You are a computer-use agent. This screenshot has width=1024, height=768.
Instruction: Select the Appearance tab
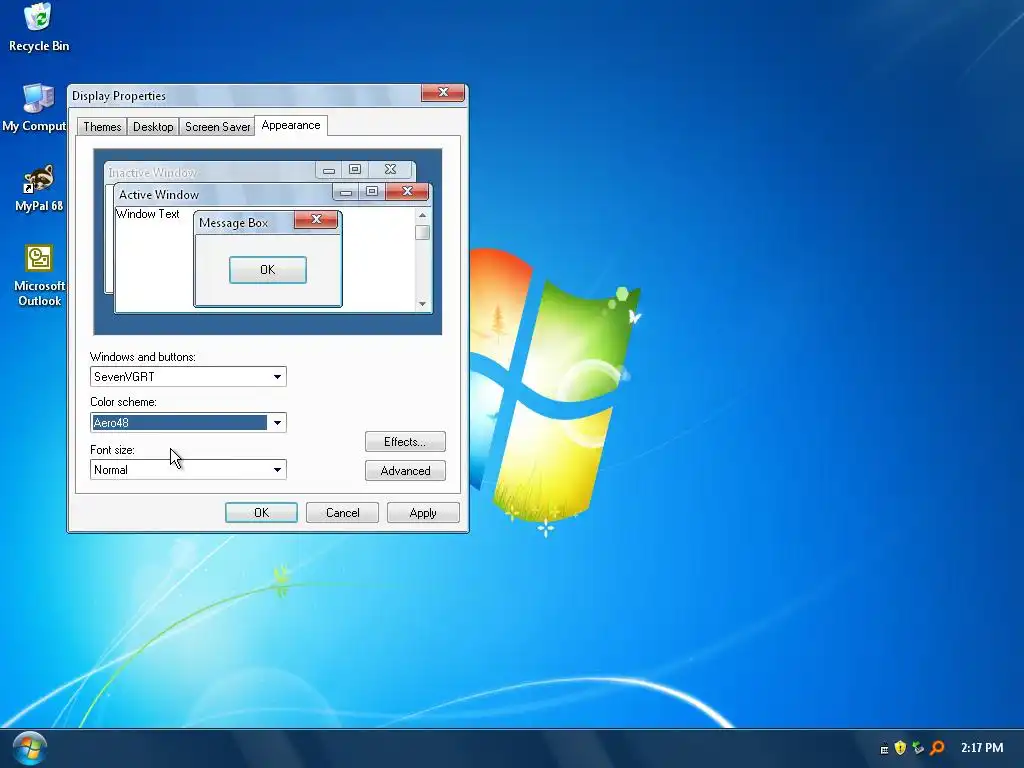(x=291, y=125)
